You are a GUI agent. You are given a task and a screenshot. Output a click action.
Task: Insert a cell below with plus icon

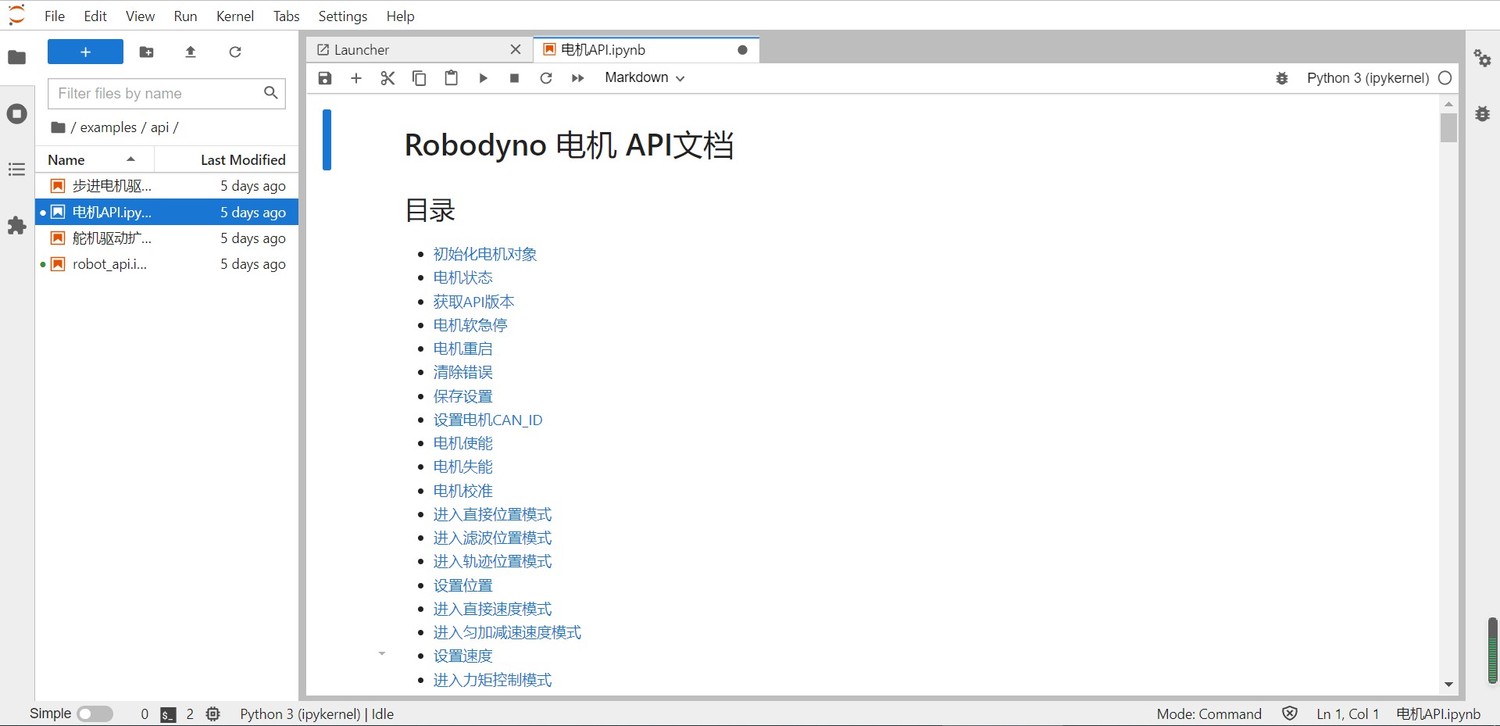click(356, 78)
